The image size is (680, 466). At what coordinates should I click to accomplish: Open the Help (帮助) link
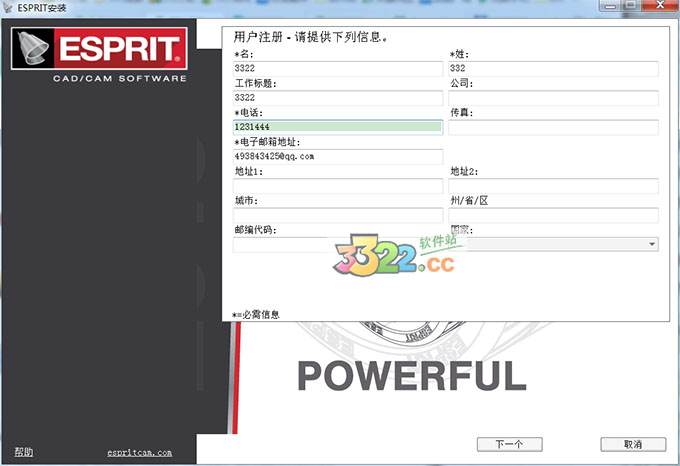click(23, 452)
